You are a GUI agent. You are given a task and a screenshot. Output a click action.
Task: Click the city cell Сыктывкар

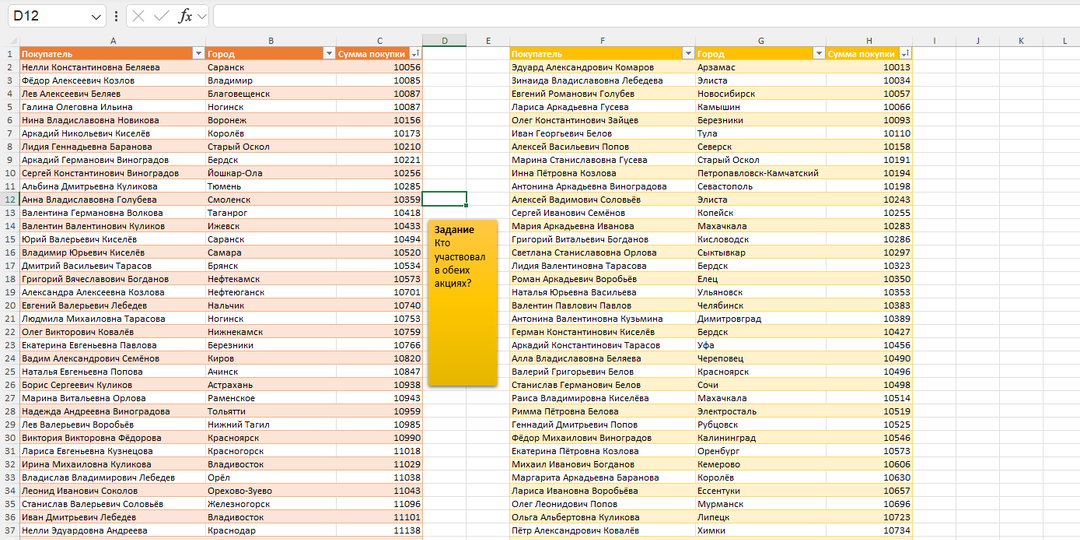click(x=761, y=253)
